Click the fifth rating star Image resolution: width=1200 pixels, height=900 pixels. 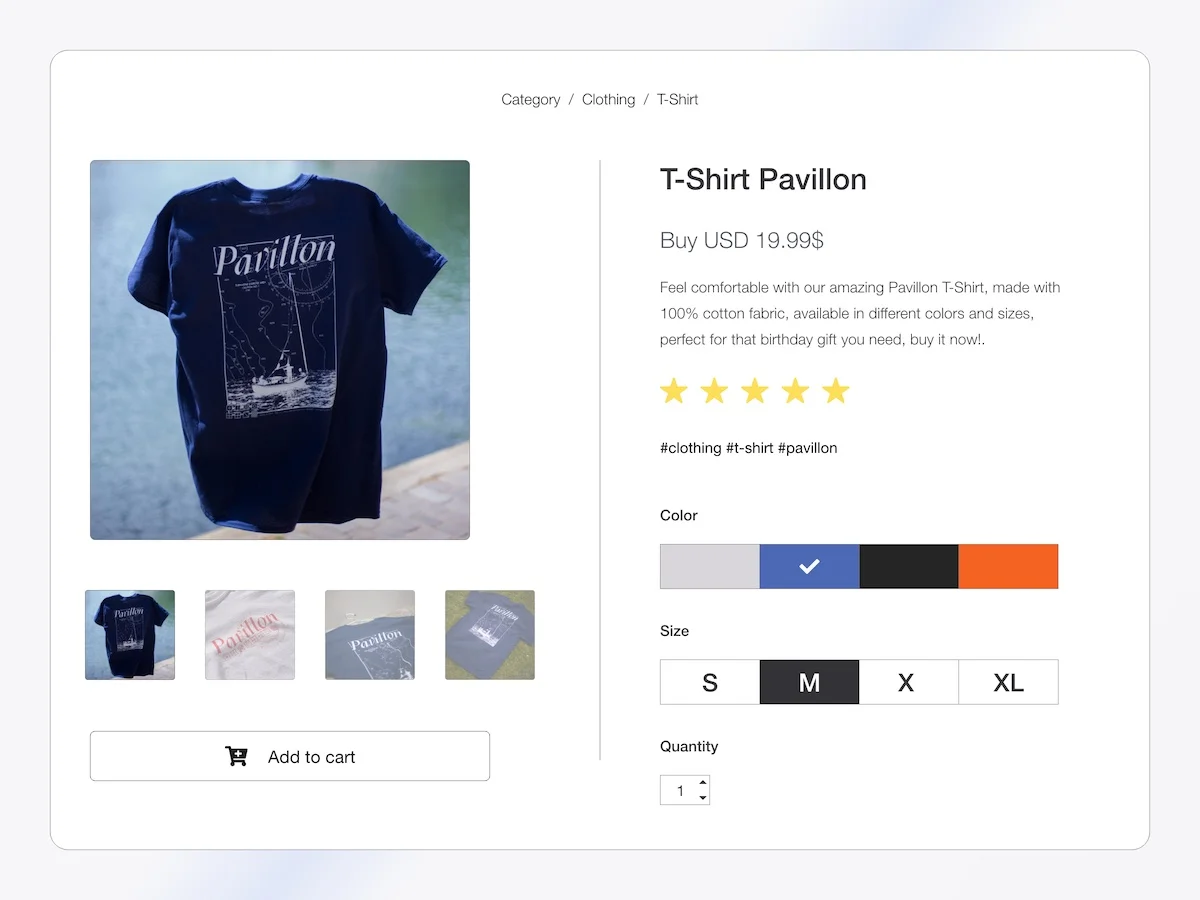coord(835,391)
